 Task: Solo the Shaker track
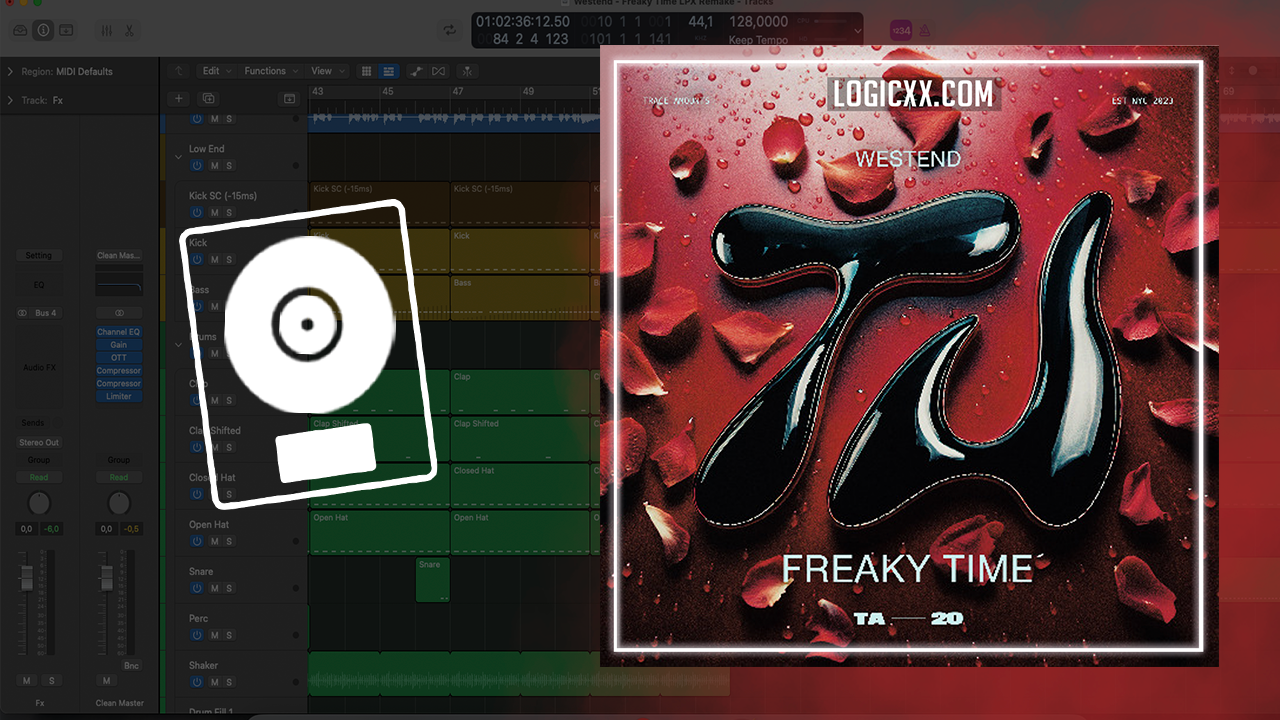(229, 682)
